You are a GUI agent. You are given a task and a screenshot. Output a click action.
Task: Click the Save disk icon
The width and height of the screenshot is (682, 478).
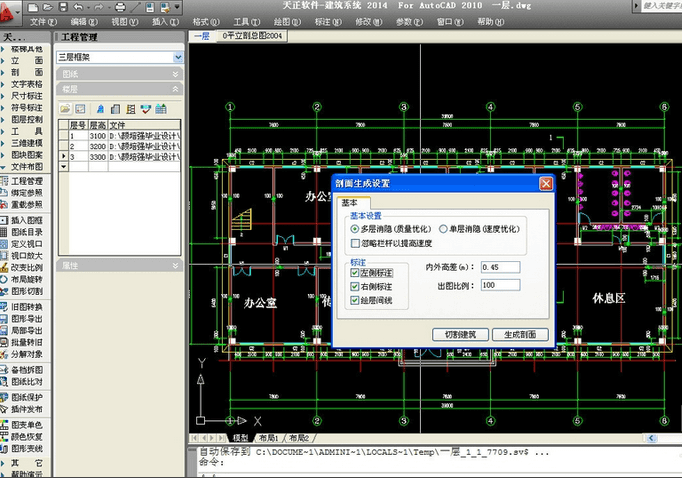(63, 7)
